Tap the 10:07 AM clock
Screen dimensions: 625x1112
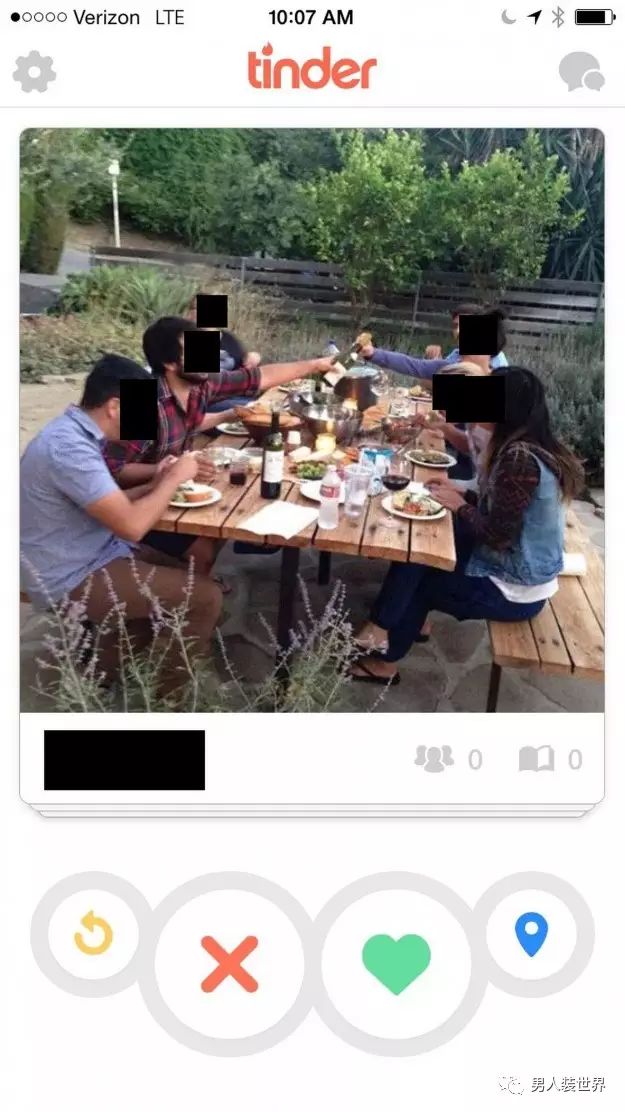[x=311, y=17]
